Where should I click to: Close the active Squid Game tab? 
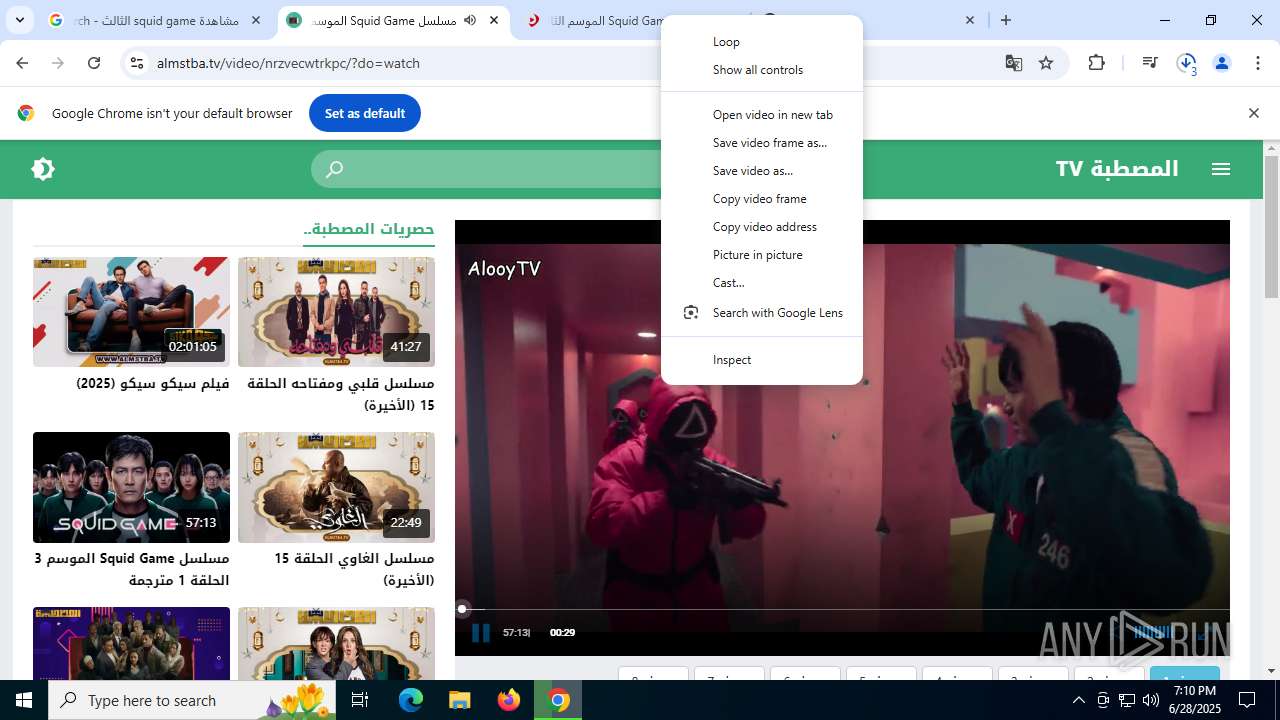pyautogui.click(x=494, y=20)
